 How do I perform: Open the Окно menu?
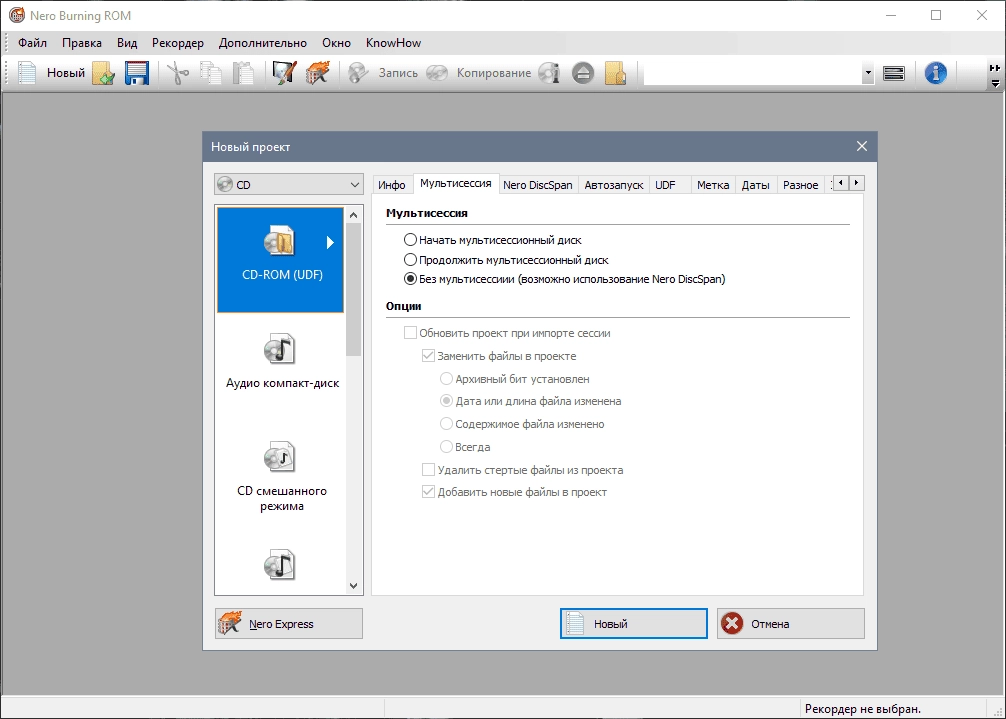tap(336, 43)
